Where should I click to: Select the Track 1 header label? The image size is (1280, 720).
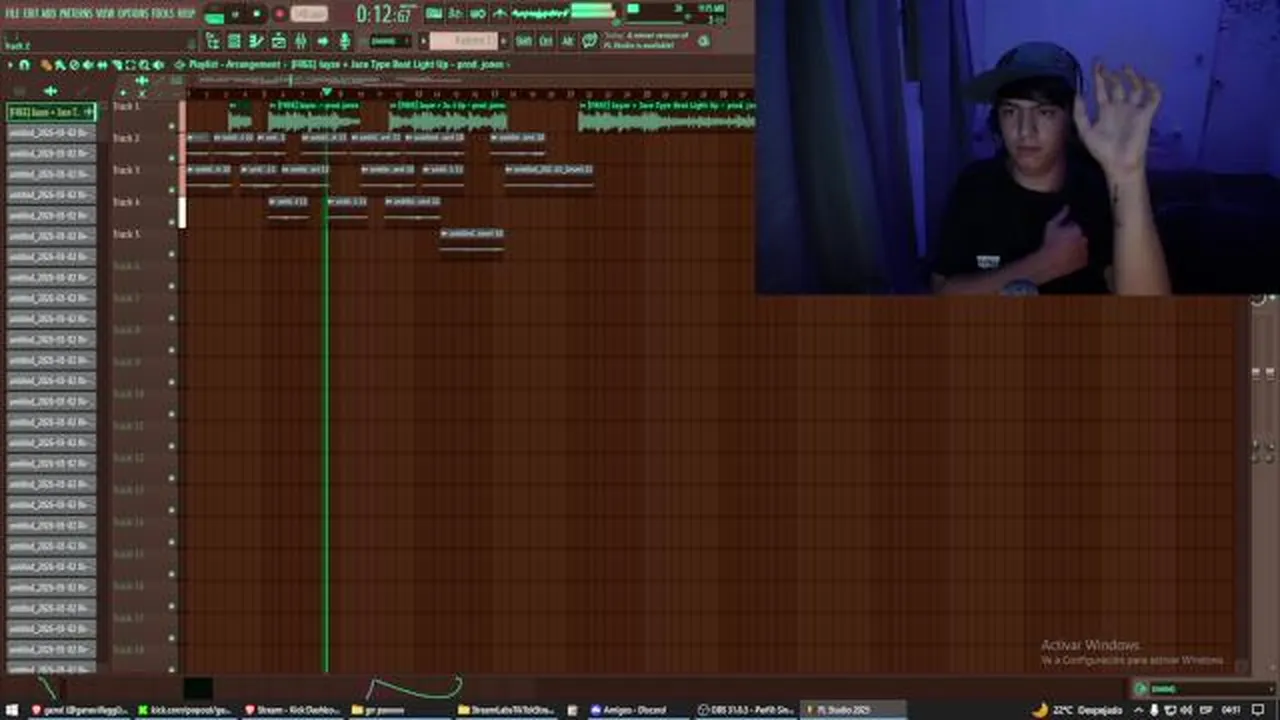tap(126, 106)
